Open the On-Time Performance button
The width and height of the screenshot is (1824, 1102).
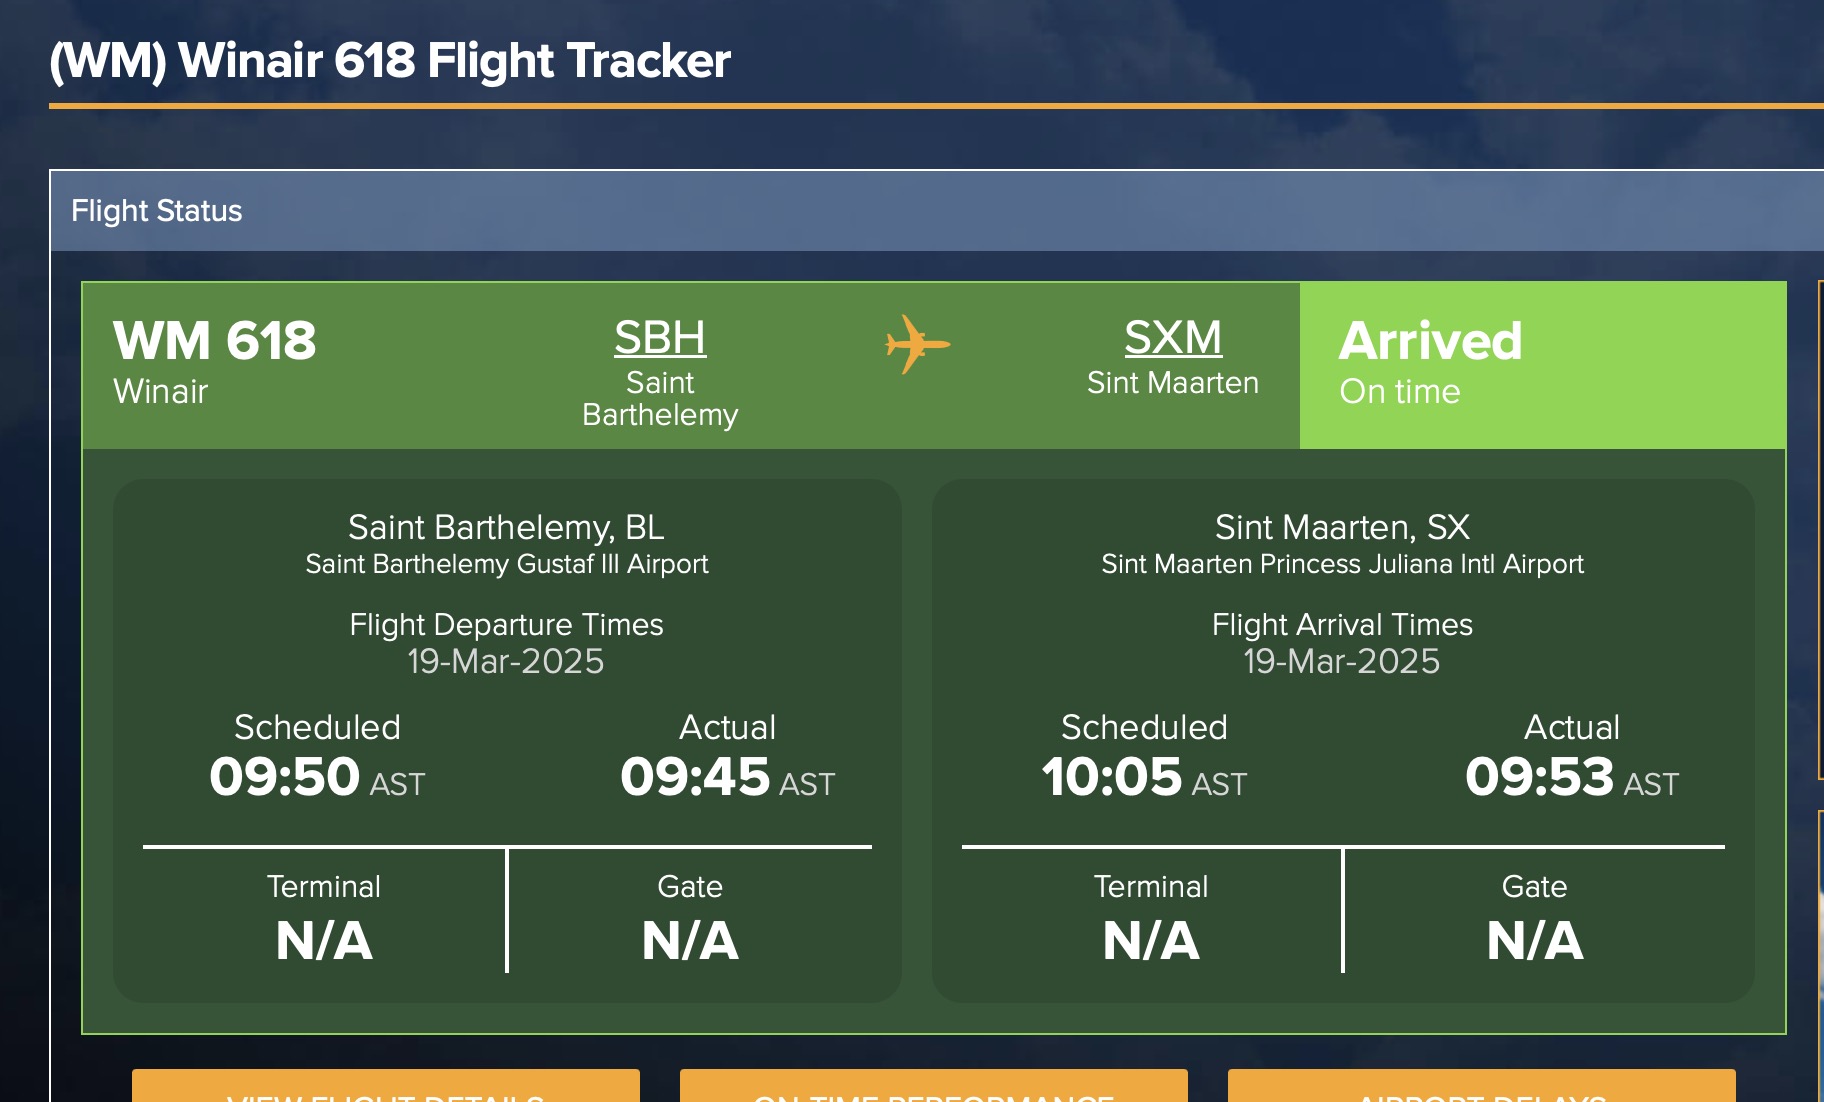click(x=933, y=1088)
